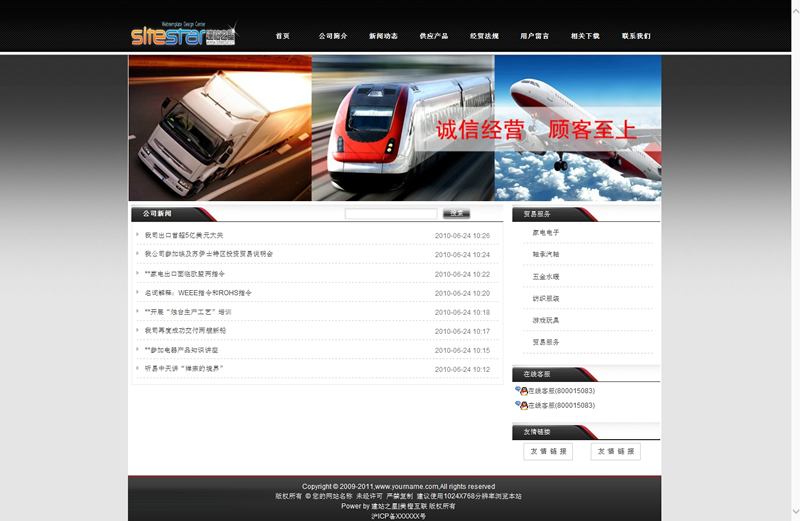The image size is (800, 521).
Task: Click the first 在线客服 QQ penguin icon
Action: pos(521,391)
